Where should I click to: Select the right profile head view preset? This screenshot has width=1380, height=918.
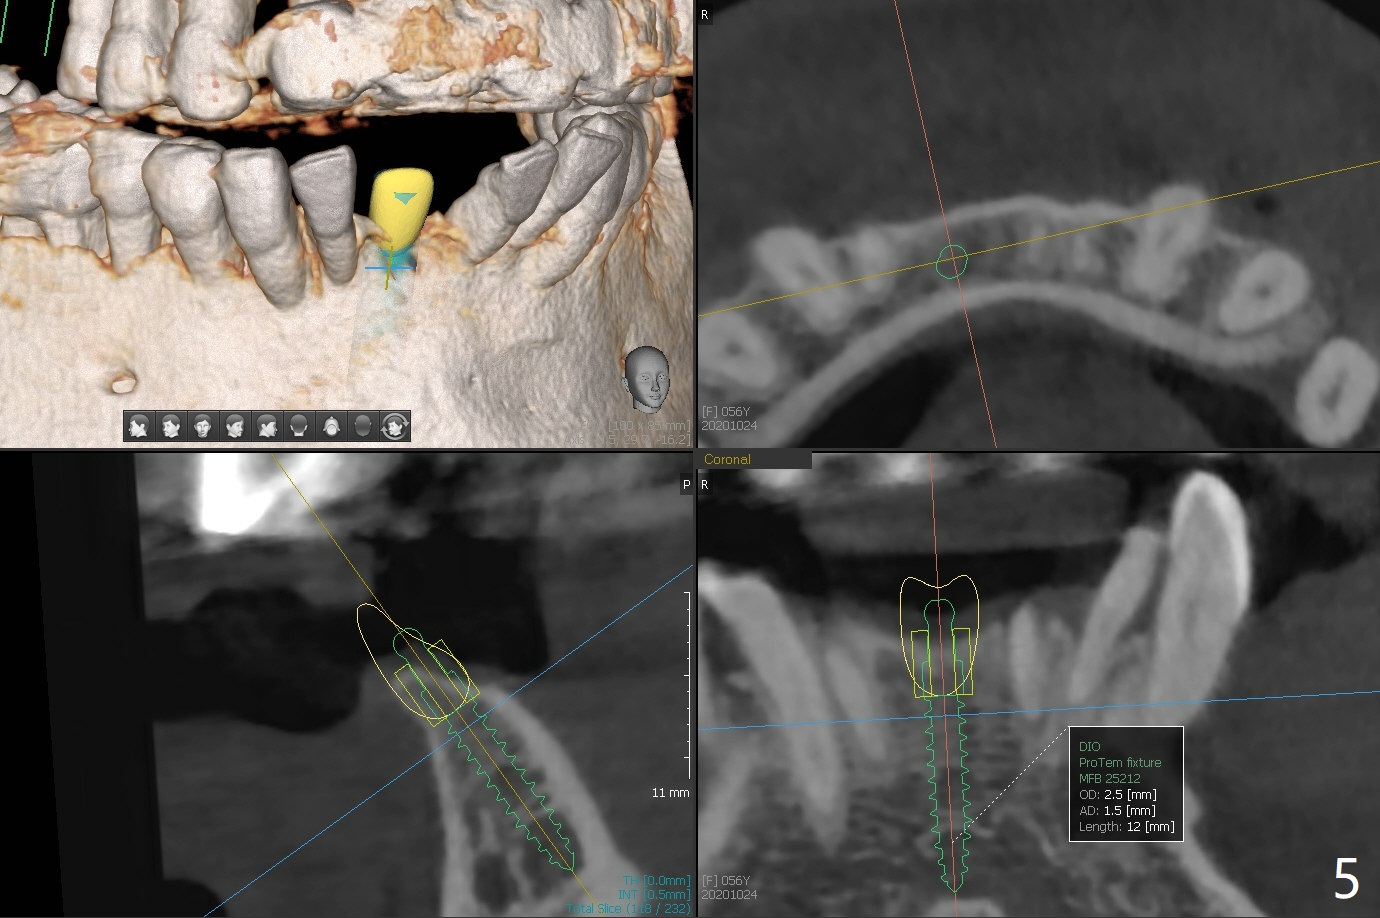pos(267,426)
